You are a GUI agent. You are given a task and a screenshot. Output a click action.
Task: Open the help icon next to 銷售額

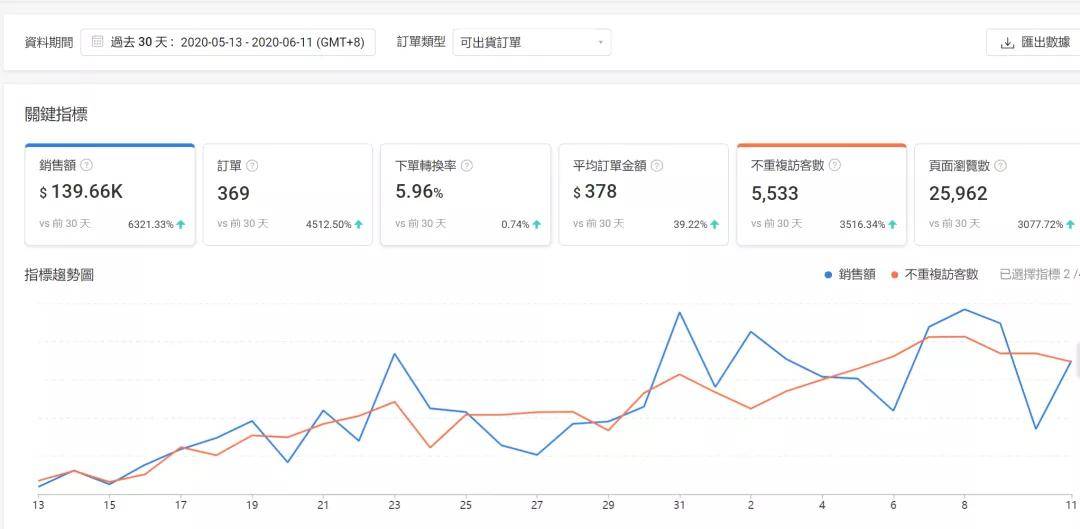coord(87,165)
